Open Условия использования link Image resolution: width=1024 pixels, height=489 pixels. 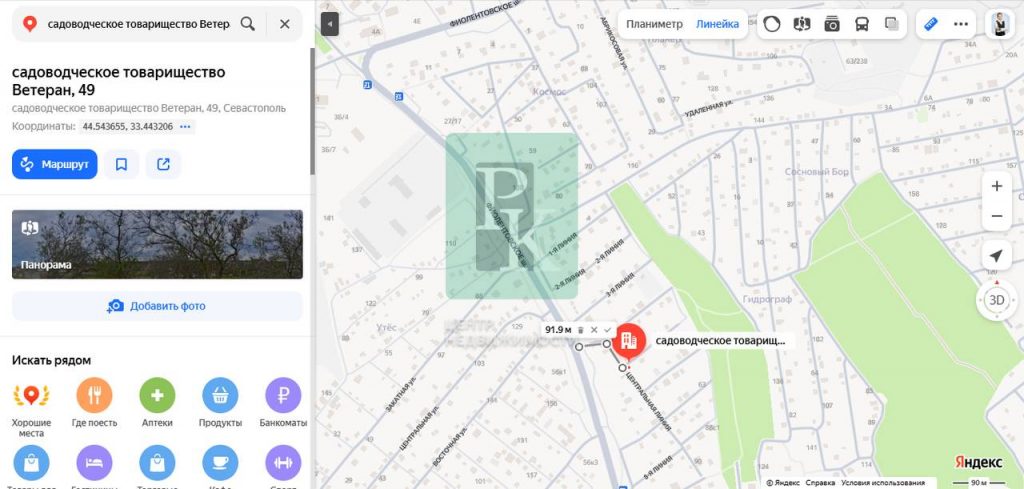(x=882, y=483)
